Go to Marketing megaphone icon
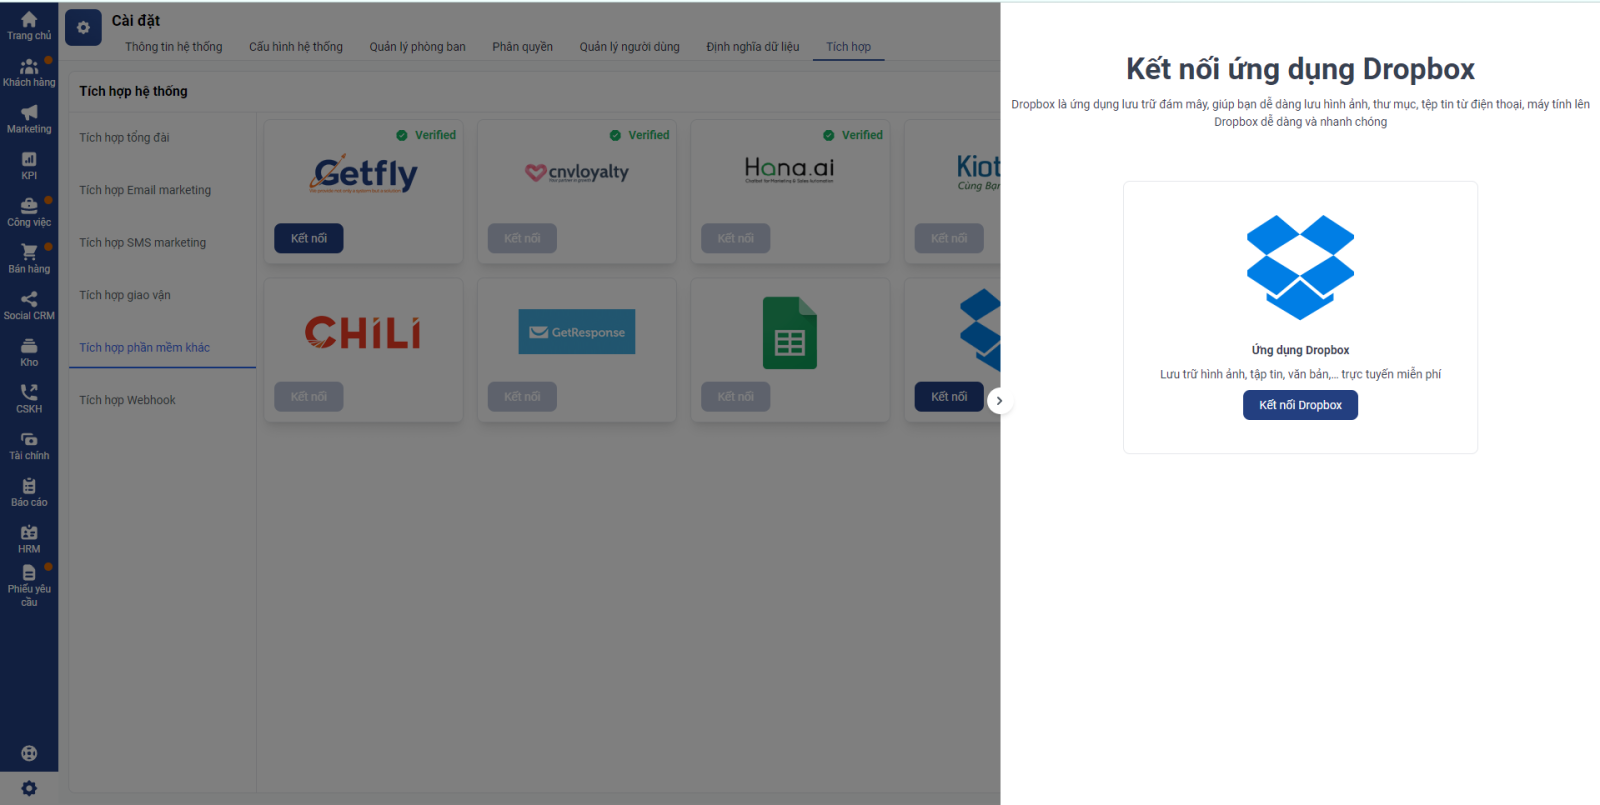Viewport: 1600px width, 805px height. [29, 113]
